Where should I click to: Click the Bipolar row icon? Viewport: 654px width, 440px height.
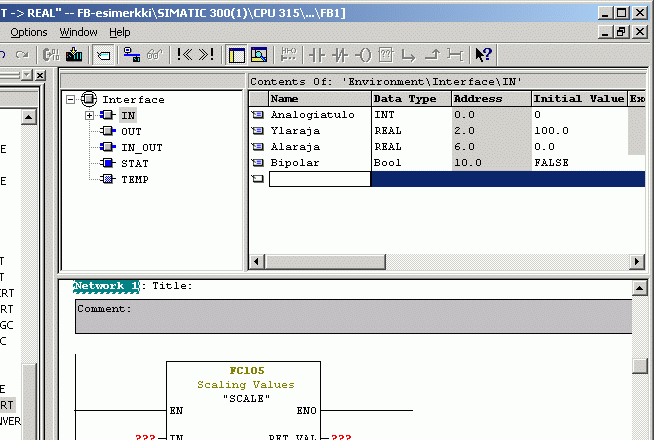click(x=258, y=162)
